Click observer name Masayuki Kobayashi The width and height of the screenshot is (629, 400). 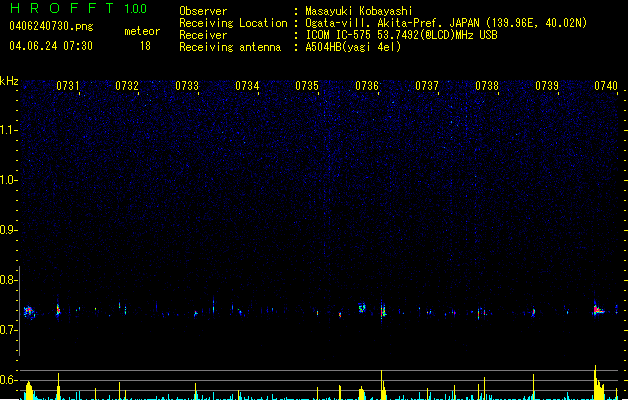coord(359,11)
